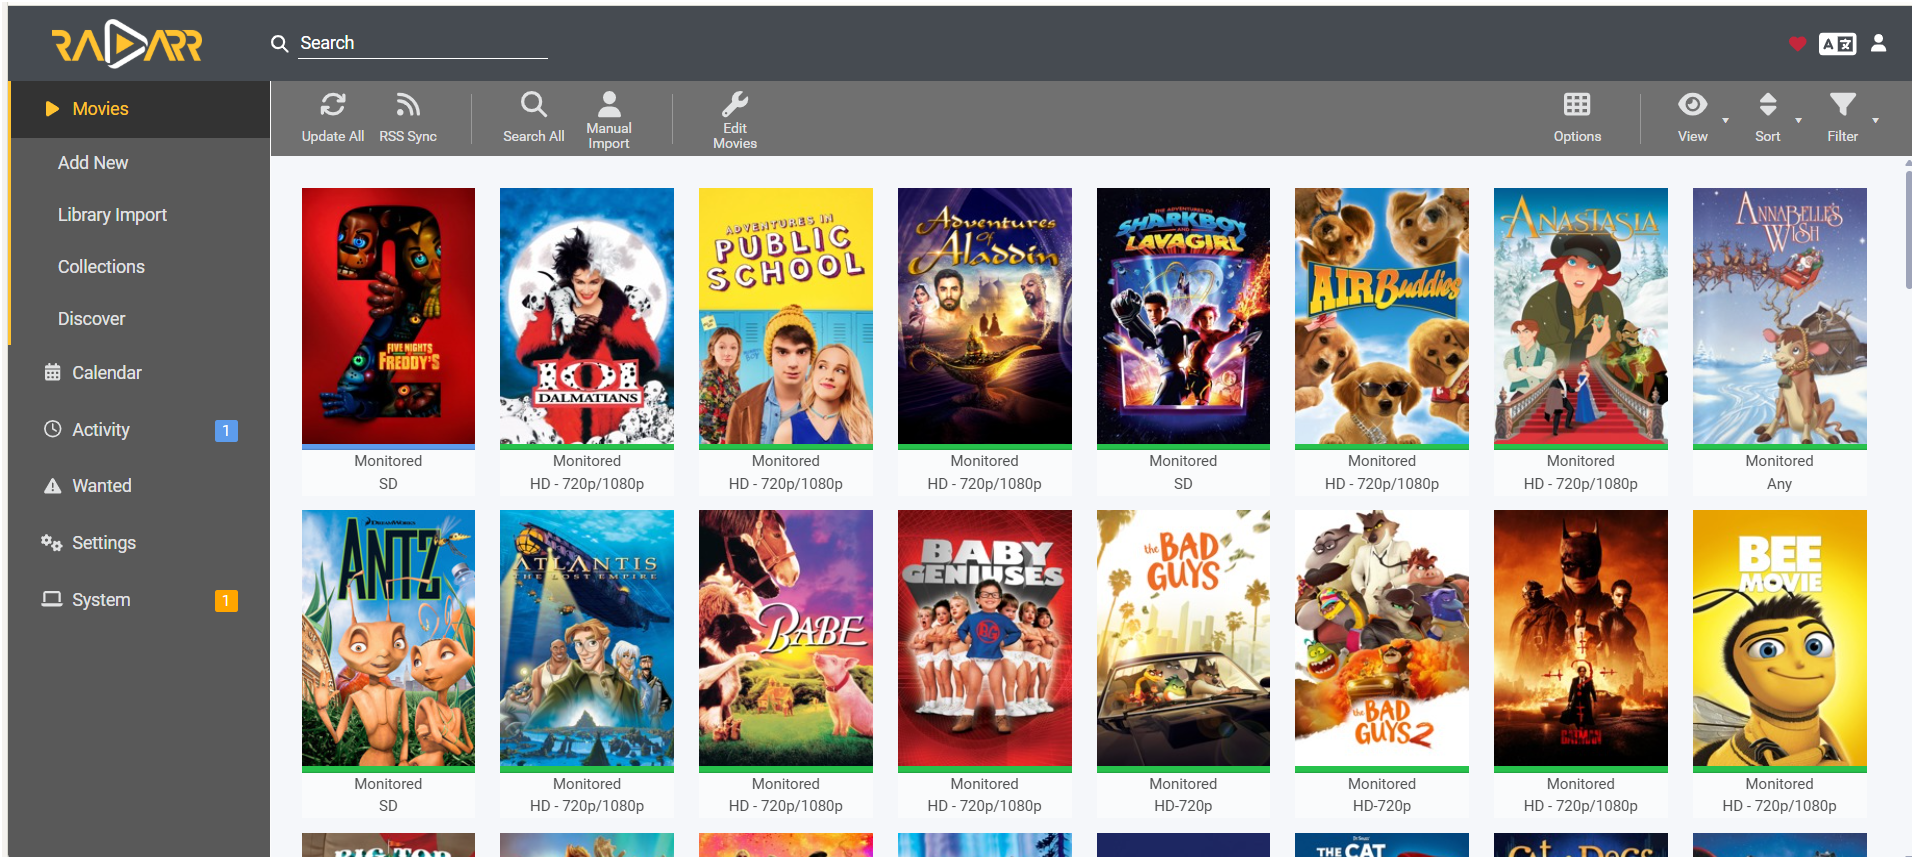Image resolution: width=1914 pixels, height=859 pixels.
Task: Open the Calendar sidebar section
Action: click(106, 373)
